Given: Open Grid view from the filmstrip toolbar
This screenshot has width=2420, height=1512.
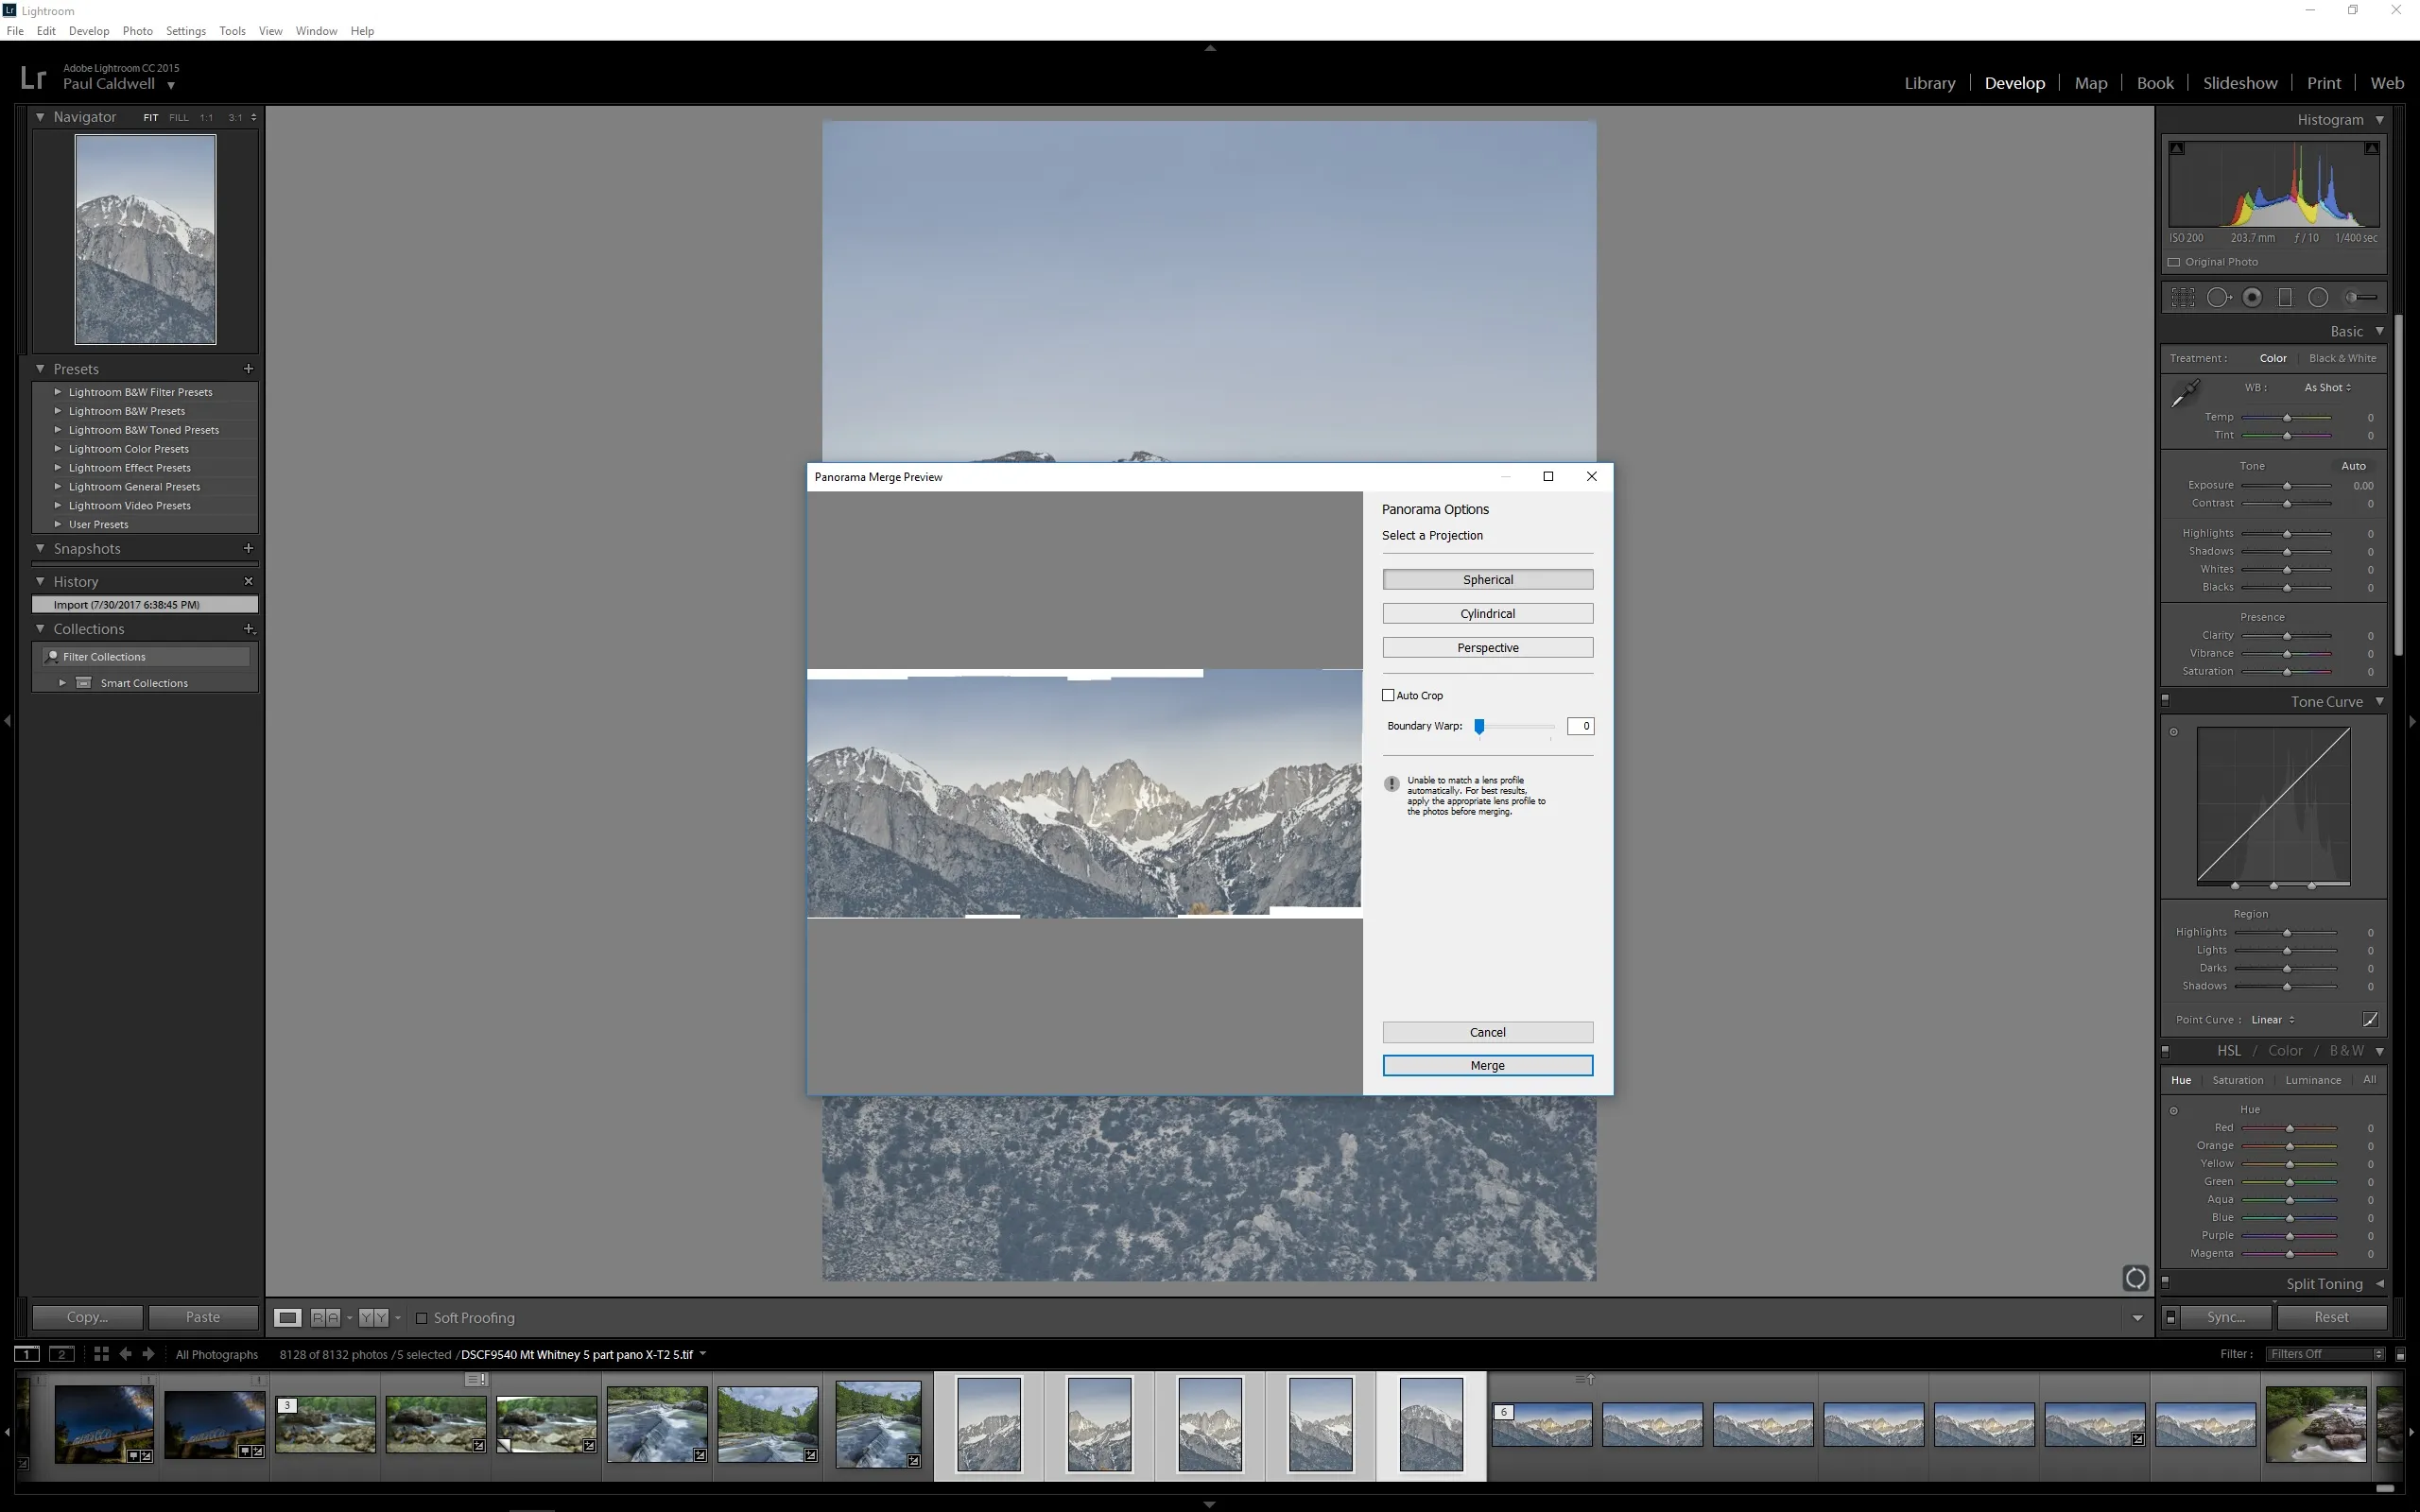Looking at the screenshot, I should click(x=100, y=1354).
